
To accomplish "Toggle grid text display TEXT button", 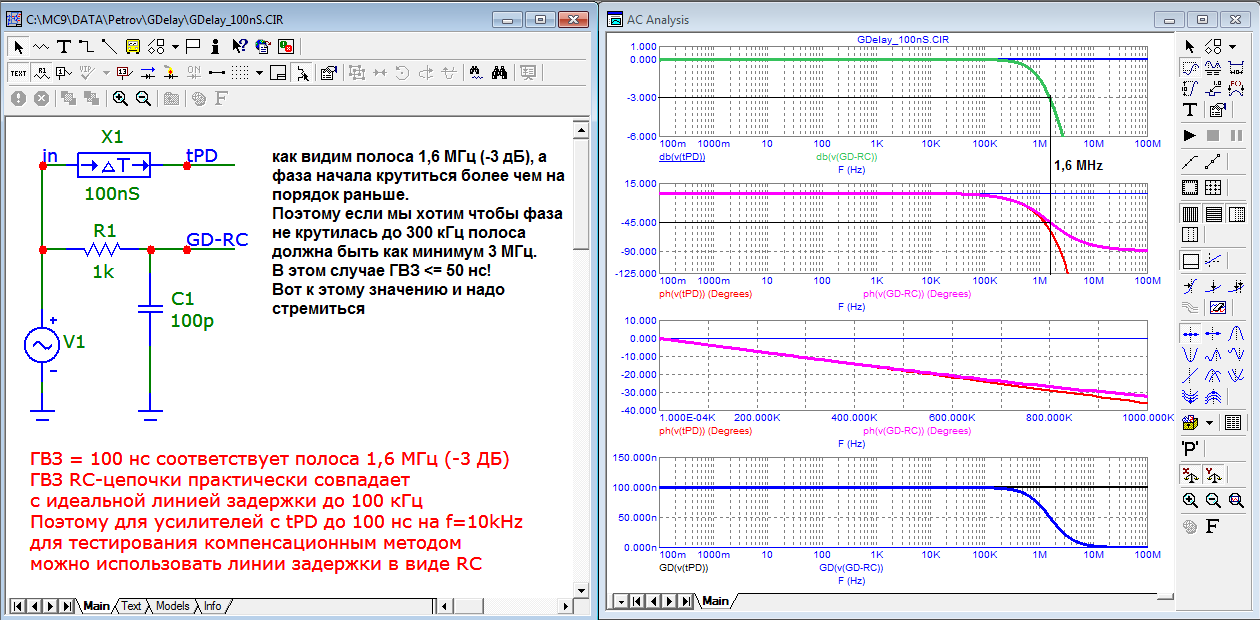I will (19, 73).
